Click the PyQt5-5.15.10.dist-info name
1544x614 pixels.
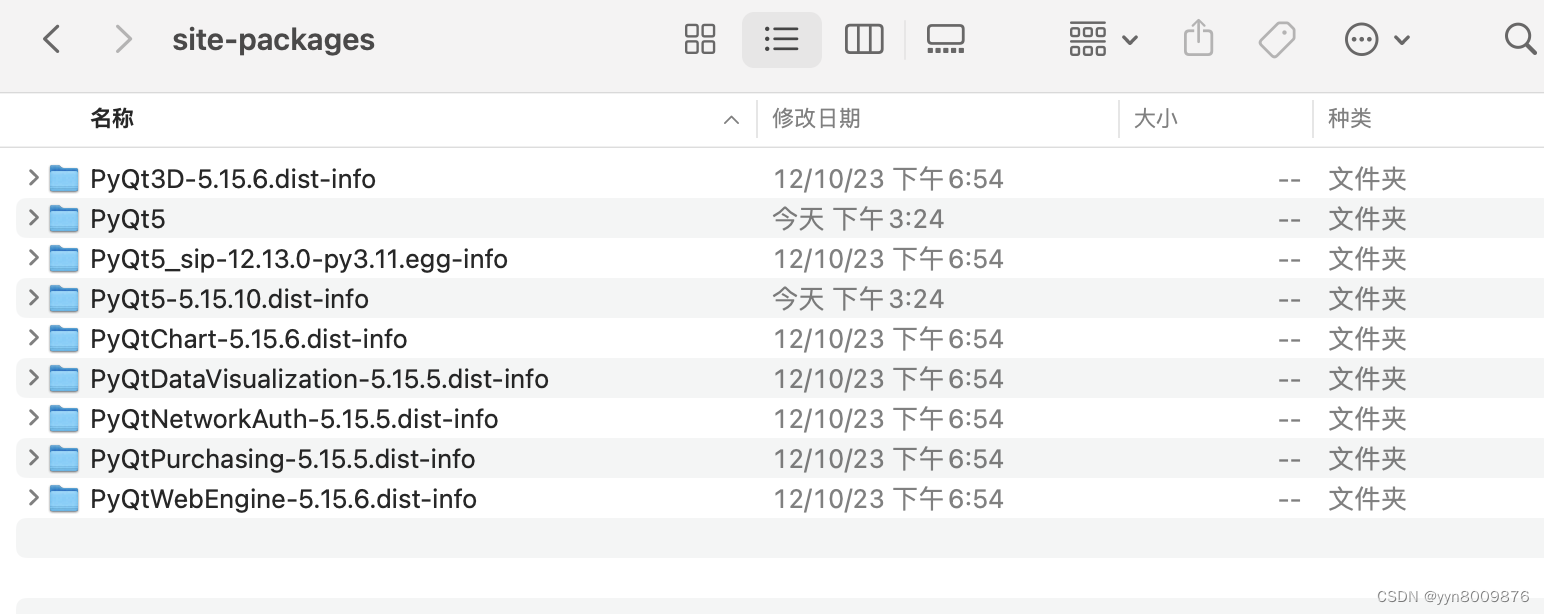(230, 299)
